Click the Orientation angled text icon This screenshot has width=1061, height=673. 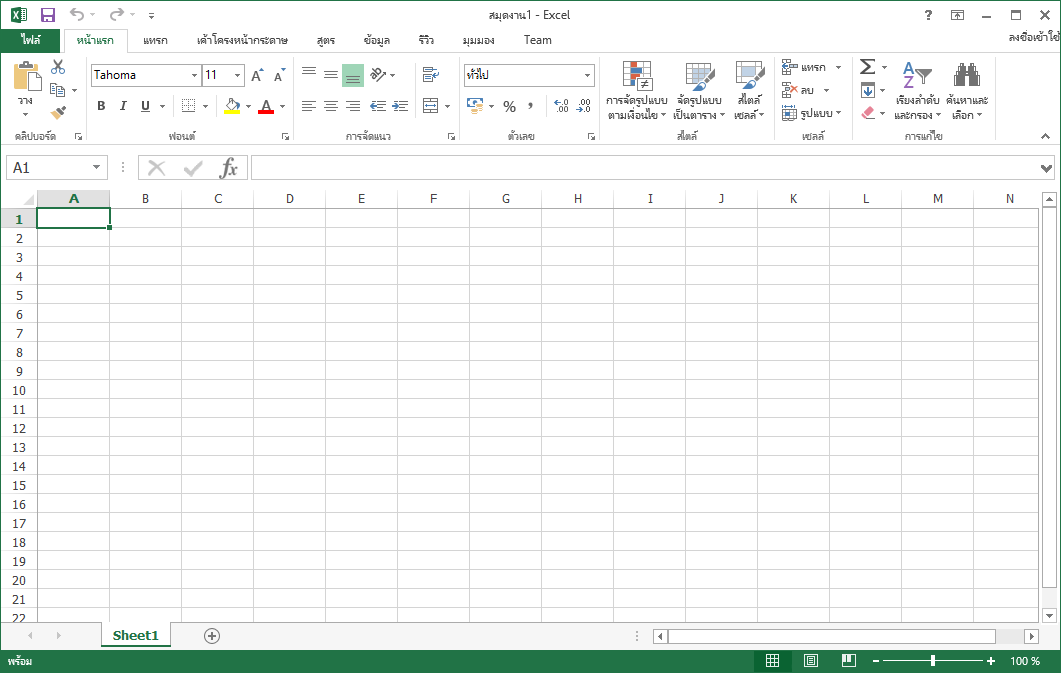[378, 74]
